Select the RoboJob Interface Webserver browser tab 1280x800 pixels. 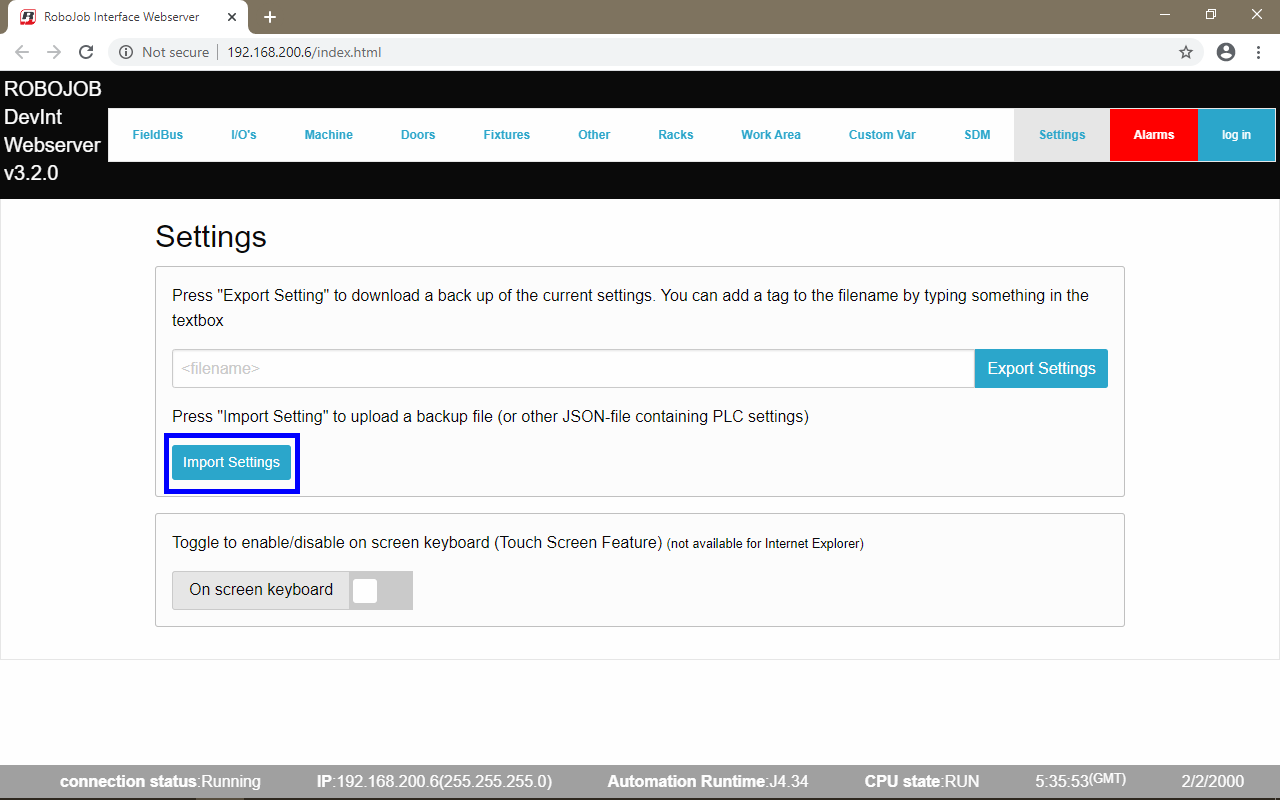130,17
